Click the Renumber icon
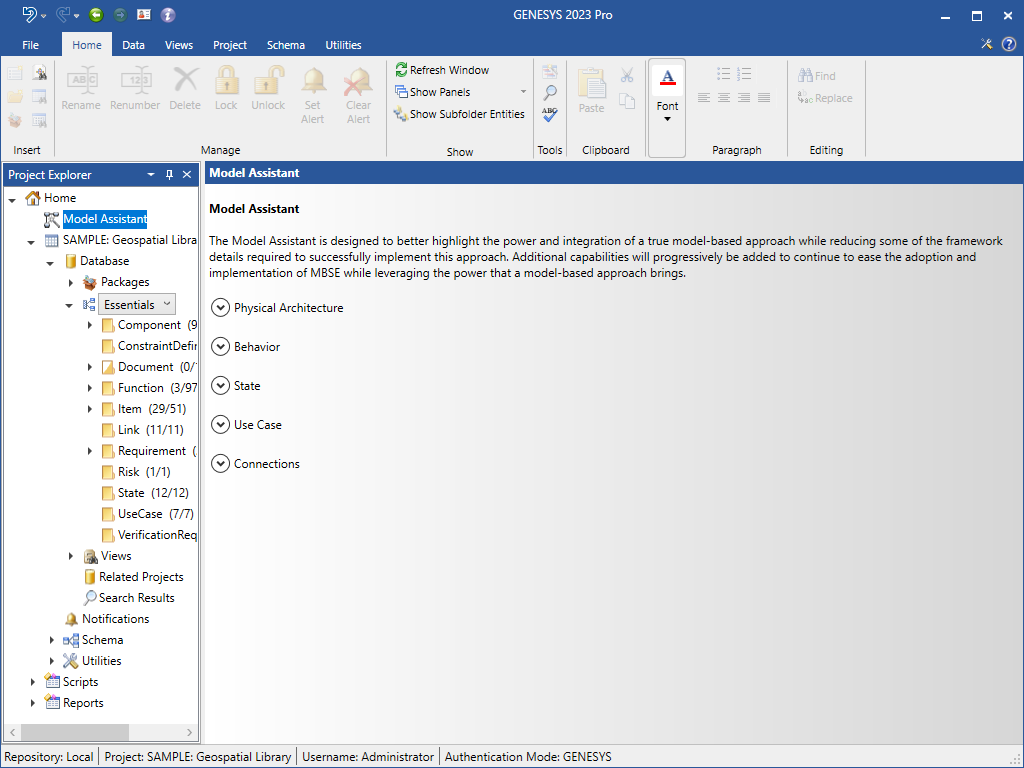 click(x=135, y=80)
